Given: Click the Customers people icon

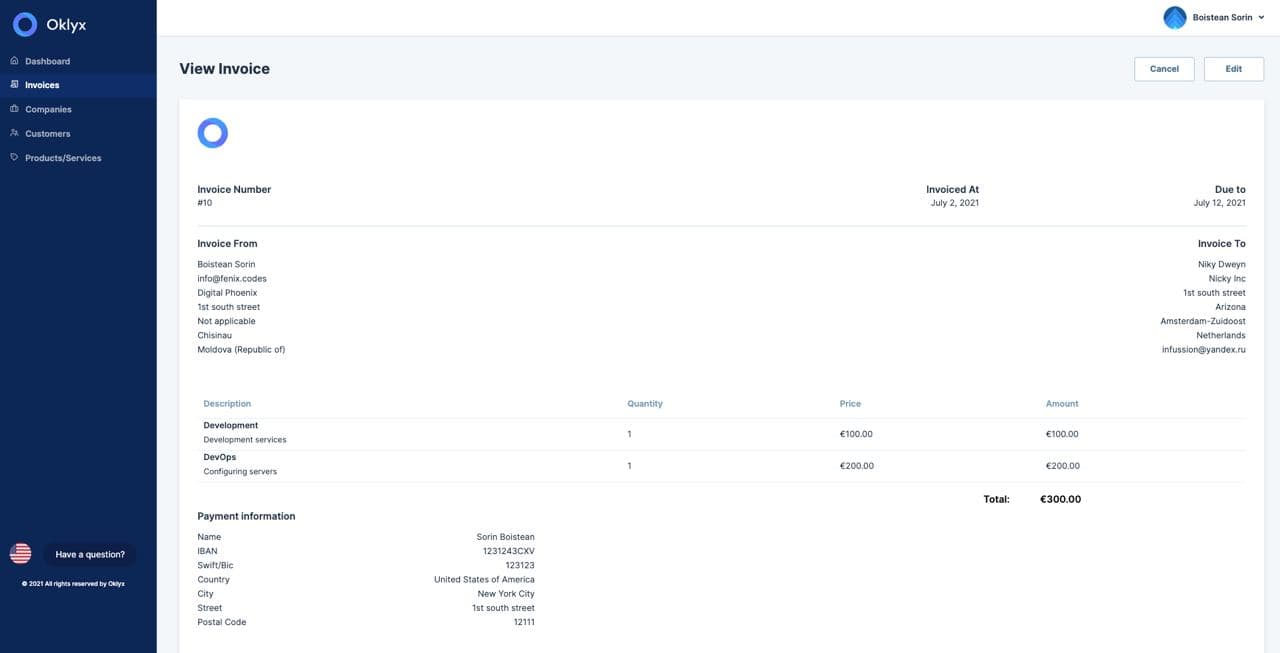Looking at the screenshot, I should tap(14, 133).
